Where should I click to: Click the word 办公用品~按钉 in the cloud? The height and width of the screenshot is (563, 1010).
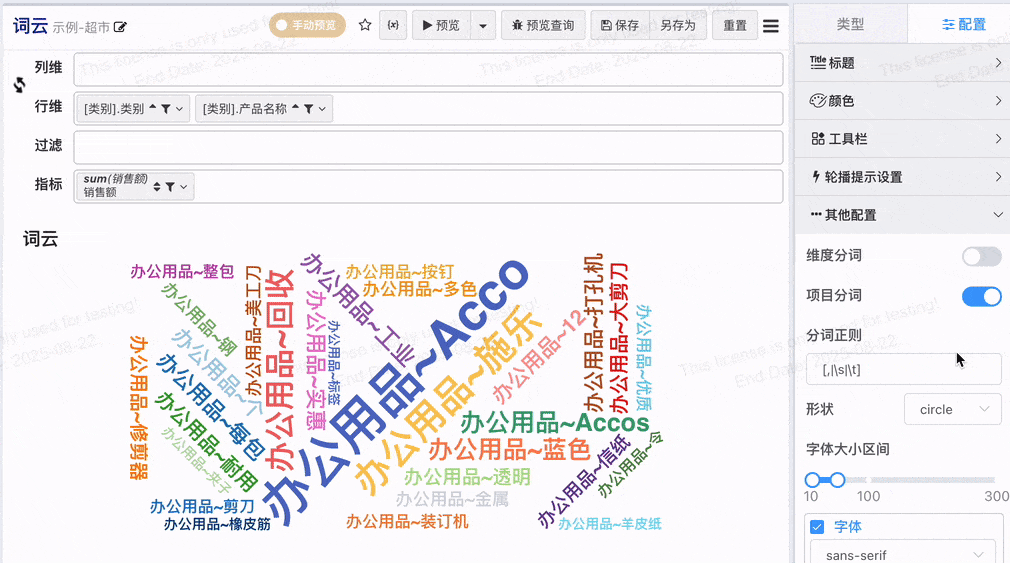[399, 271]
